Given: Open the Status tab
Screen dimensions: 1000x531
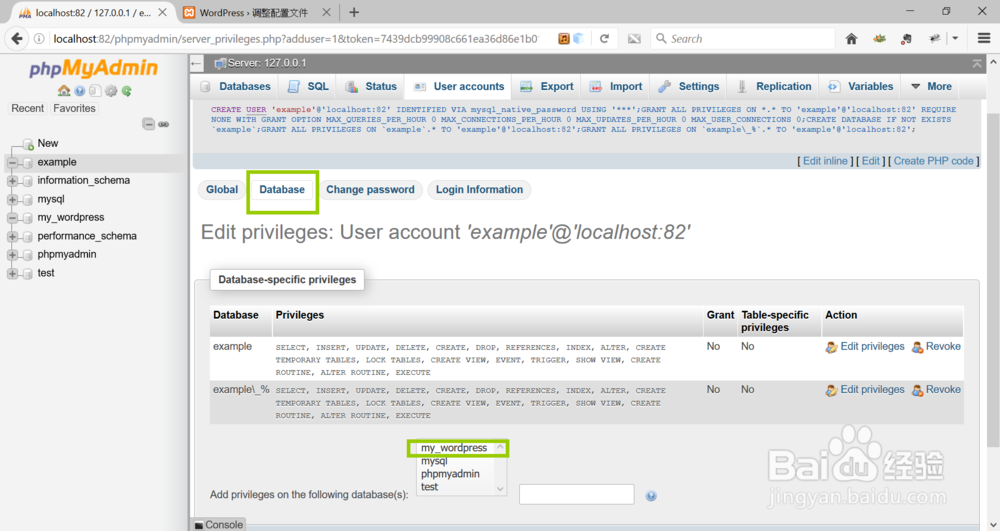Looking at the screenshot, I should click(x=371, y=87).
